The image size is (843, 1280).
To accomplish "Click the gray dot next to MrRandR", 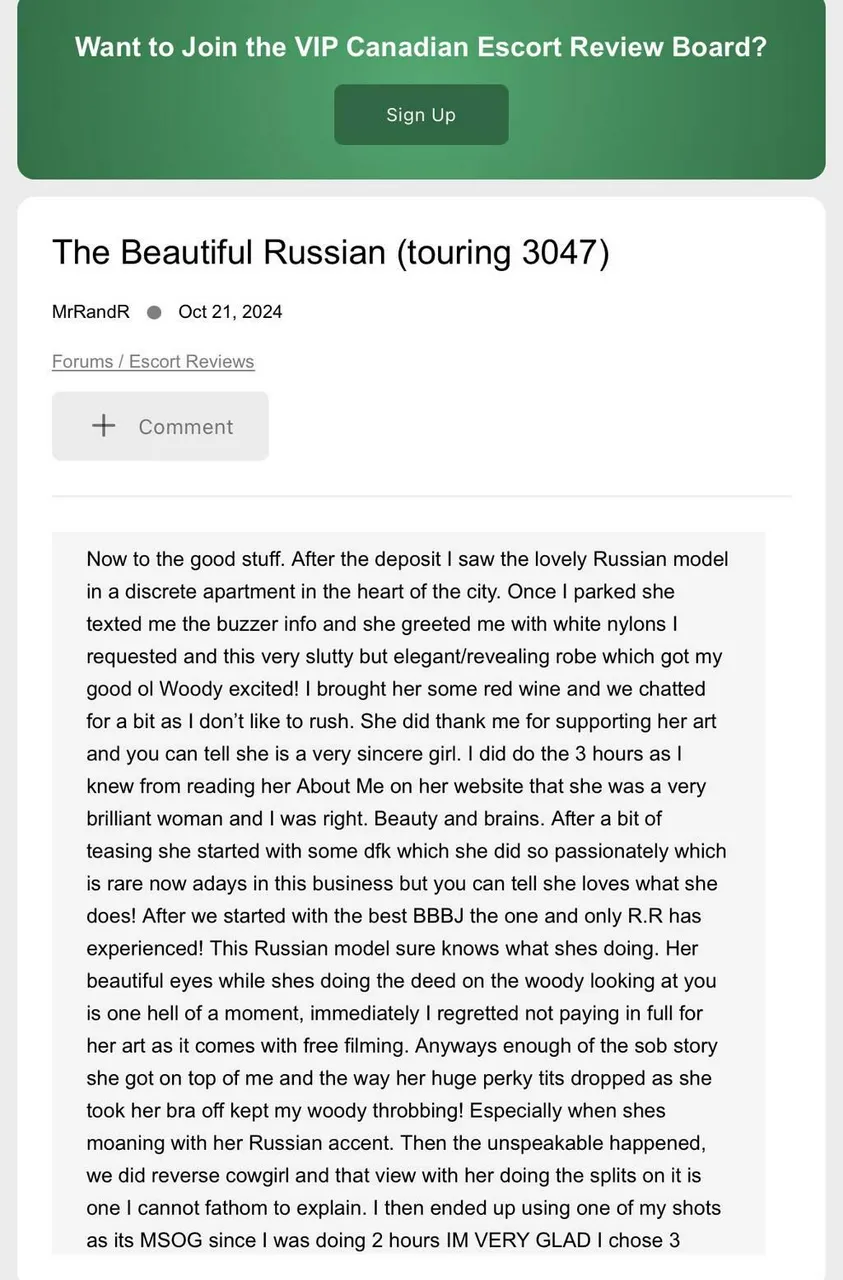I will click(154, 312).
